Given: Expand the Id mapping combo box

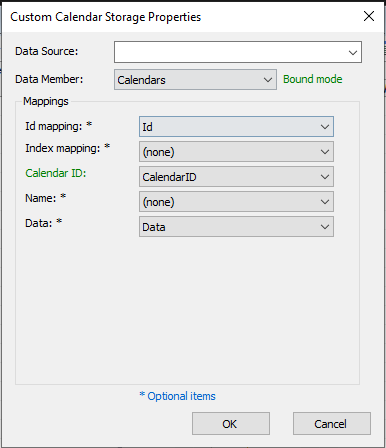Looking at the screenshot, I should click(236, 127).
